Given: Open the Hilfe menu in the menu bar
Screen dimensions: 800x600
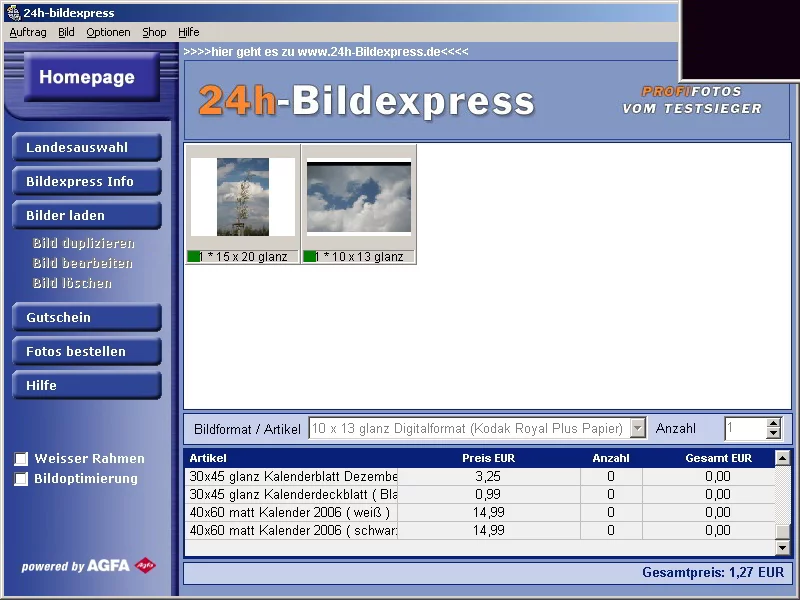Looking at the screenshot, I should pyautogui.click(x=189, y=32).
